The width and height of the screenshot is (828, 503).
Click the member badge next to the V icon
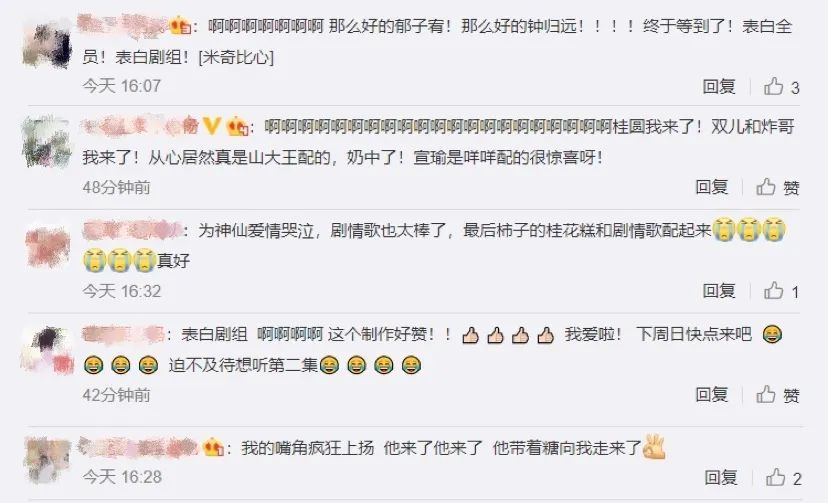point(238,127)
